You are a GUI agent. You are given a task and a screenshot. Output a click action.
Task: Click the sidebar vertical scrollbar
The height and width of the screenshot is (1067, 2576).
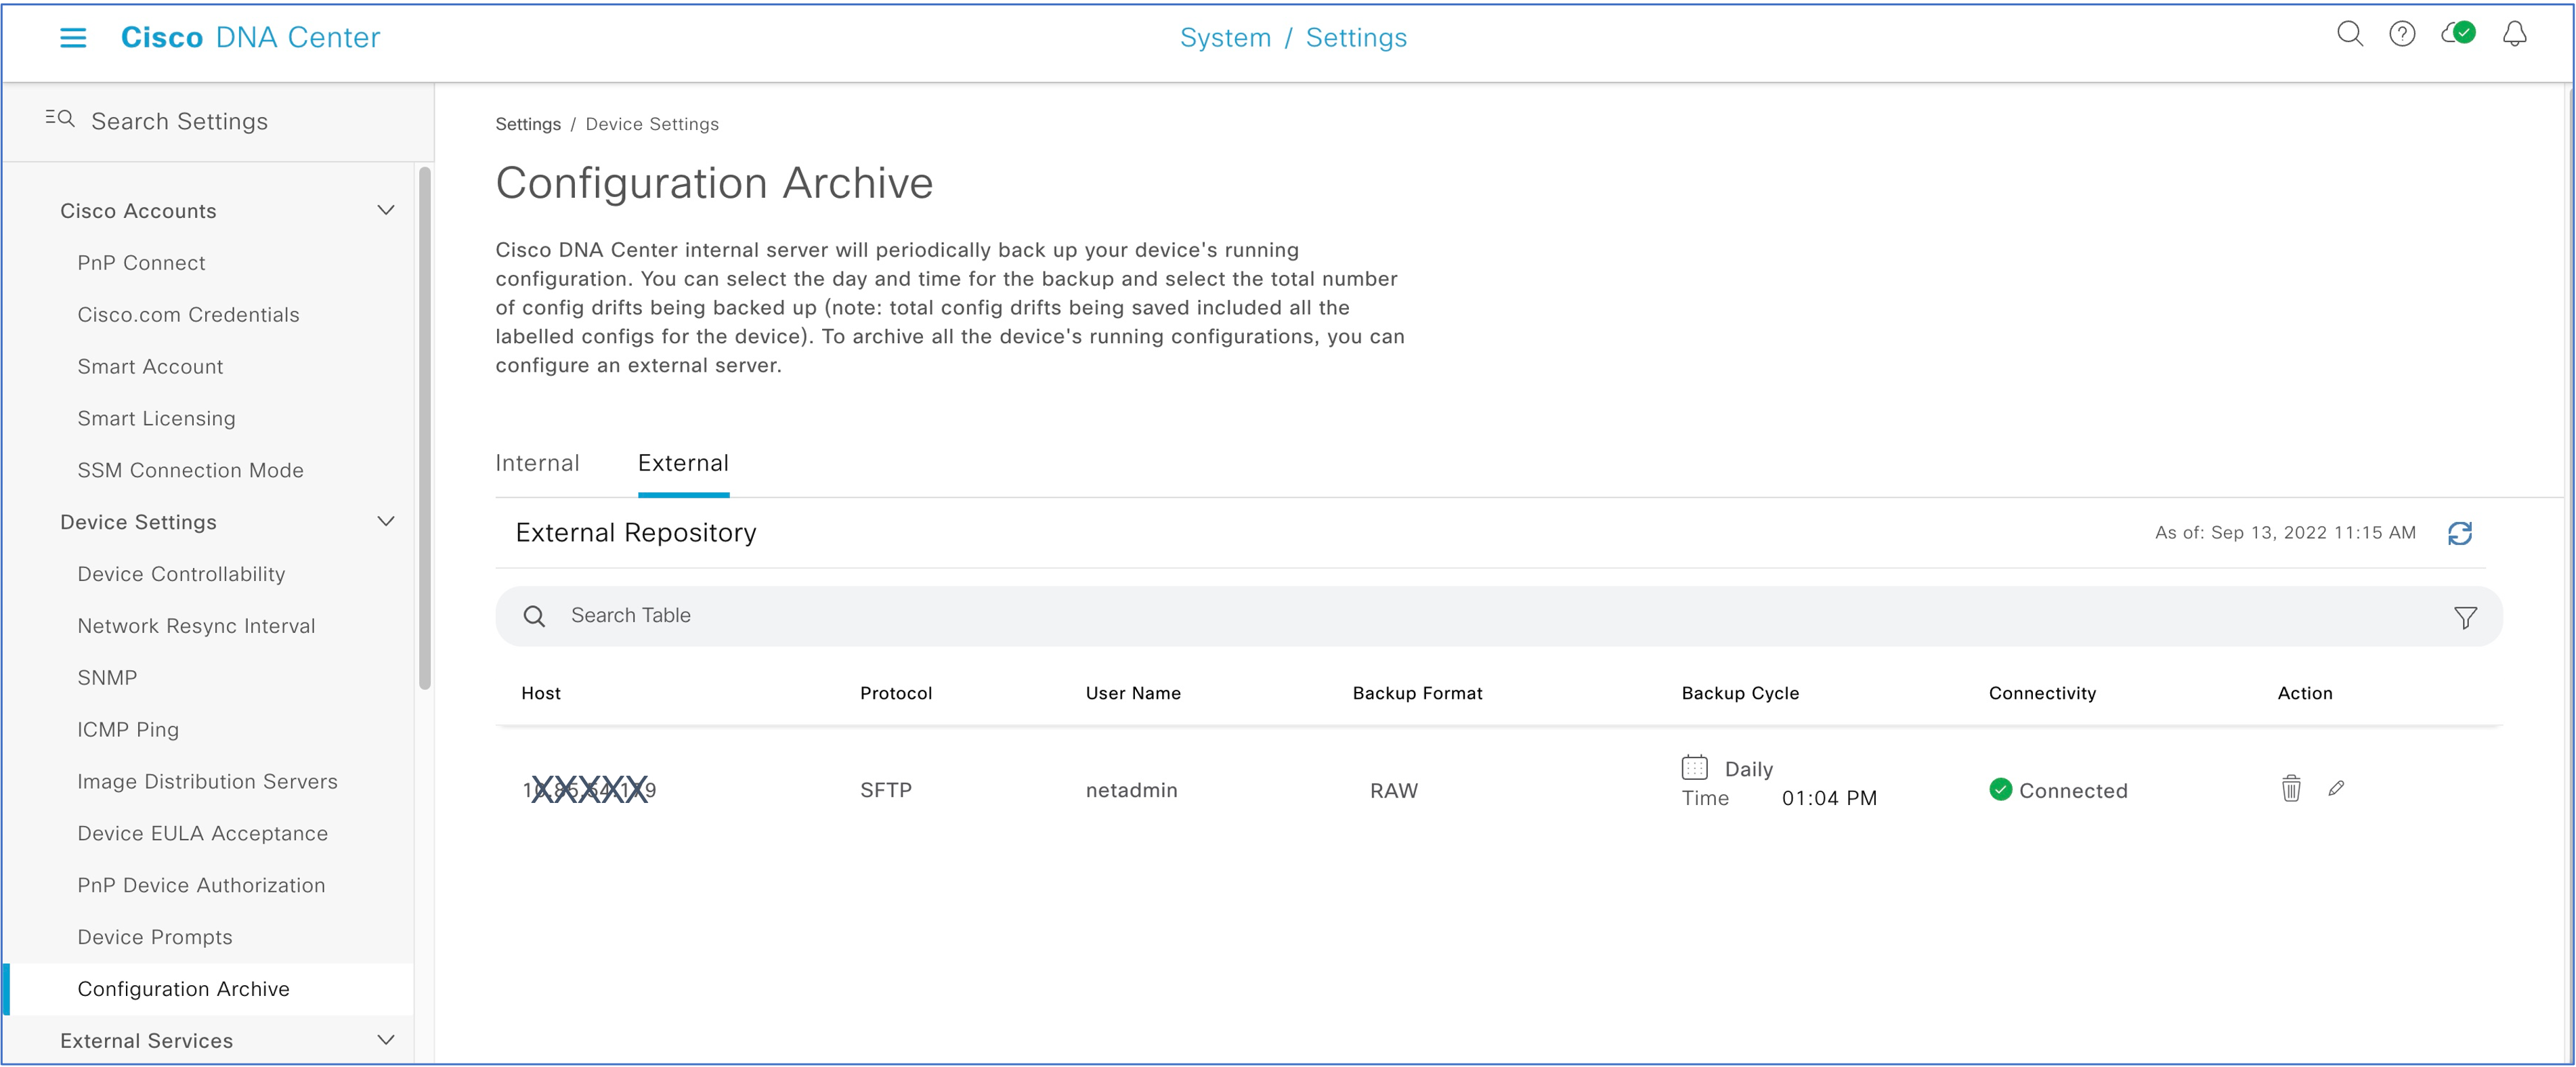(x=425, y=430)
